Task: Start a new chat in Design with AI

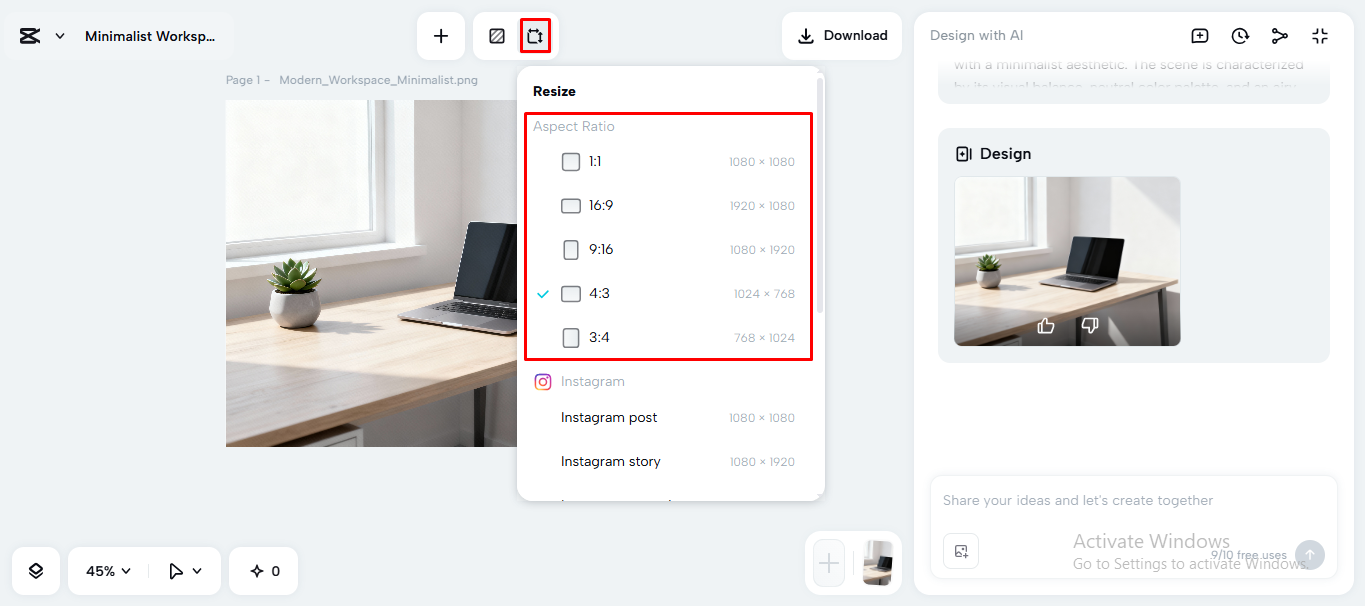Action: [x=1200, y=36]
